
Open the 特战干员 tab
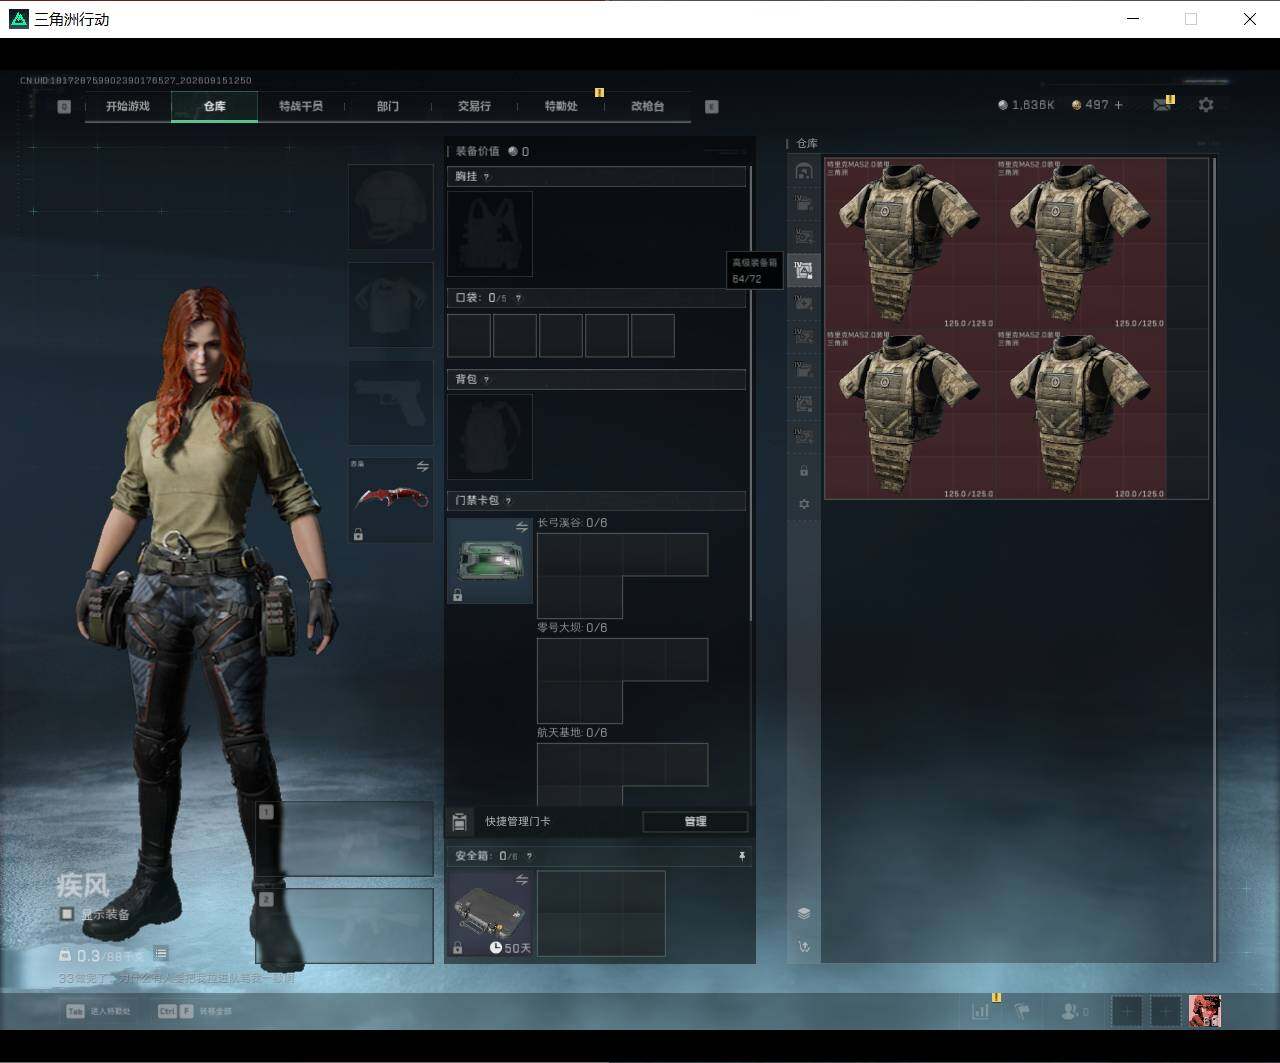(301, 106)
